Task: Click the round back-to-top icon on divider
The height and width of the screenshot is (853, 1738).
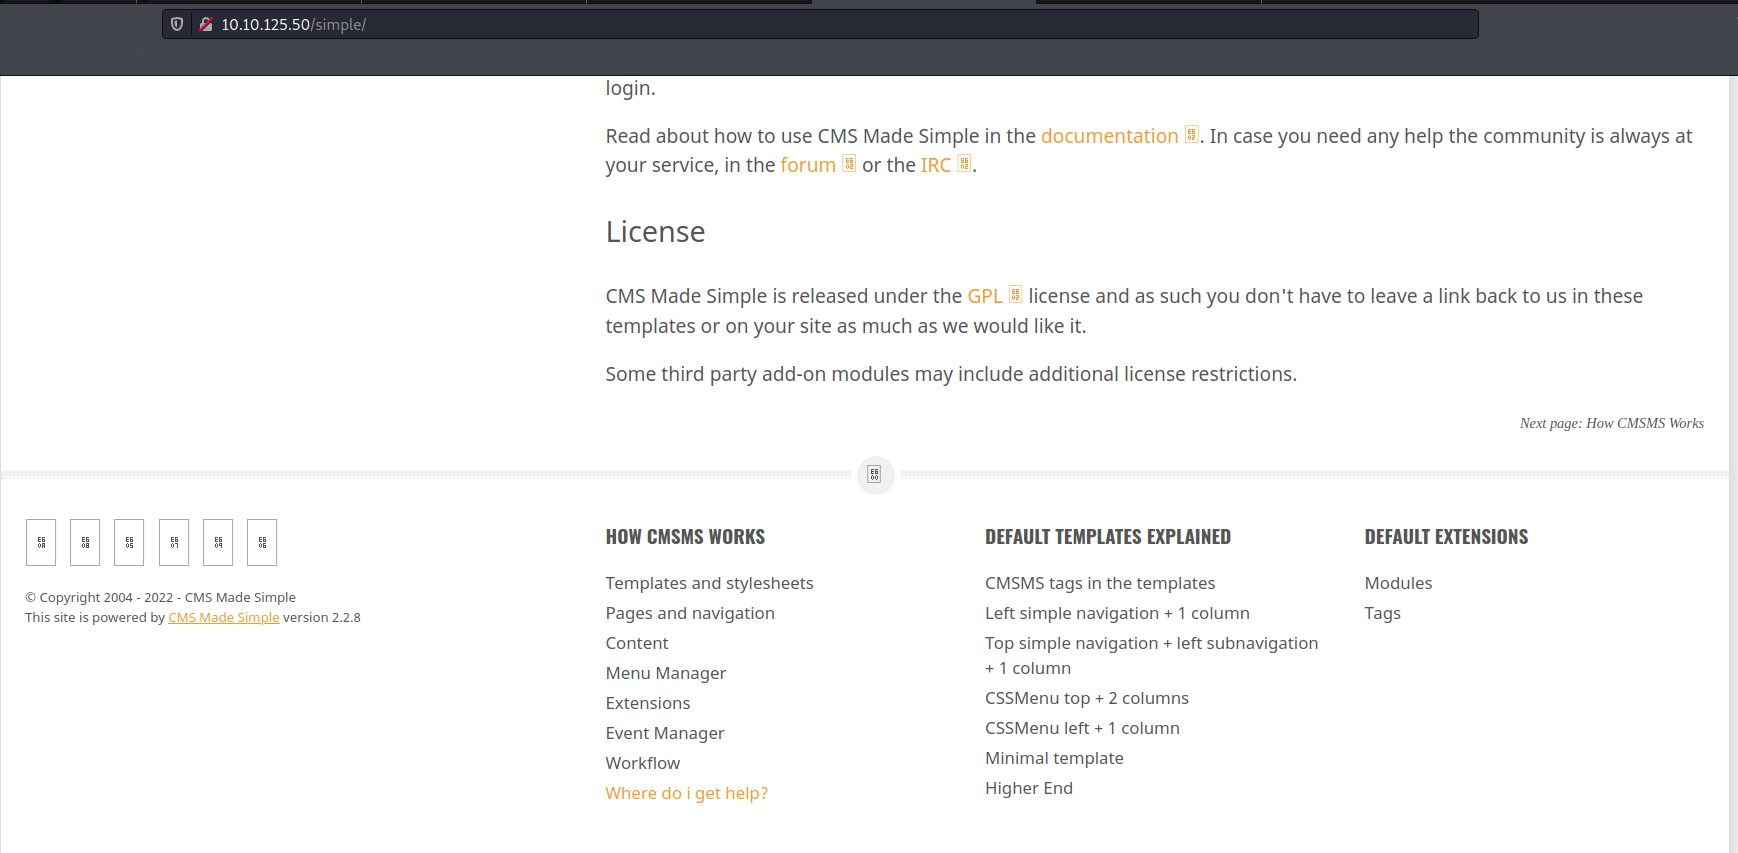Action: (875, 475)
